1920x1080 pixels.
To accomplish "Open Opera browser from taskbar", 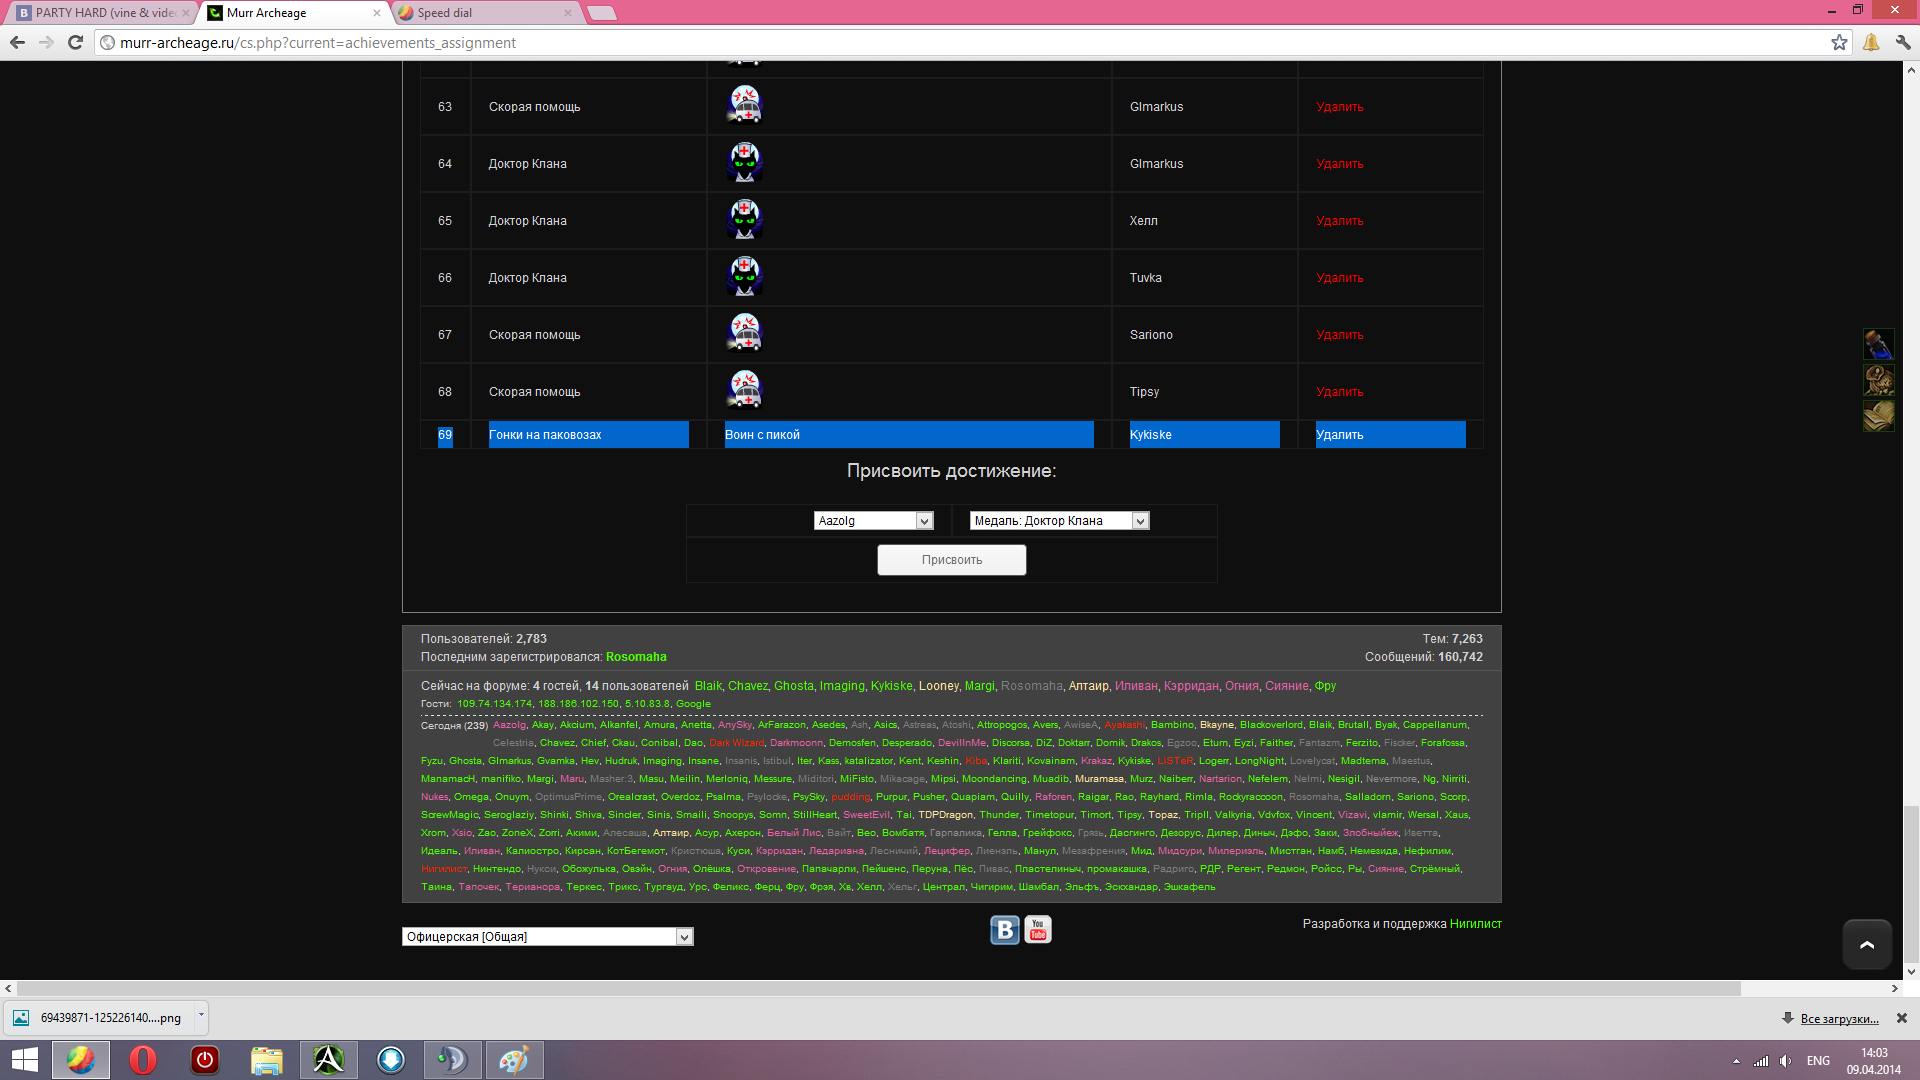I will [143, 1060].
